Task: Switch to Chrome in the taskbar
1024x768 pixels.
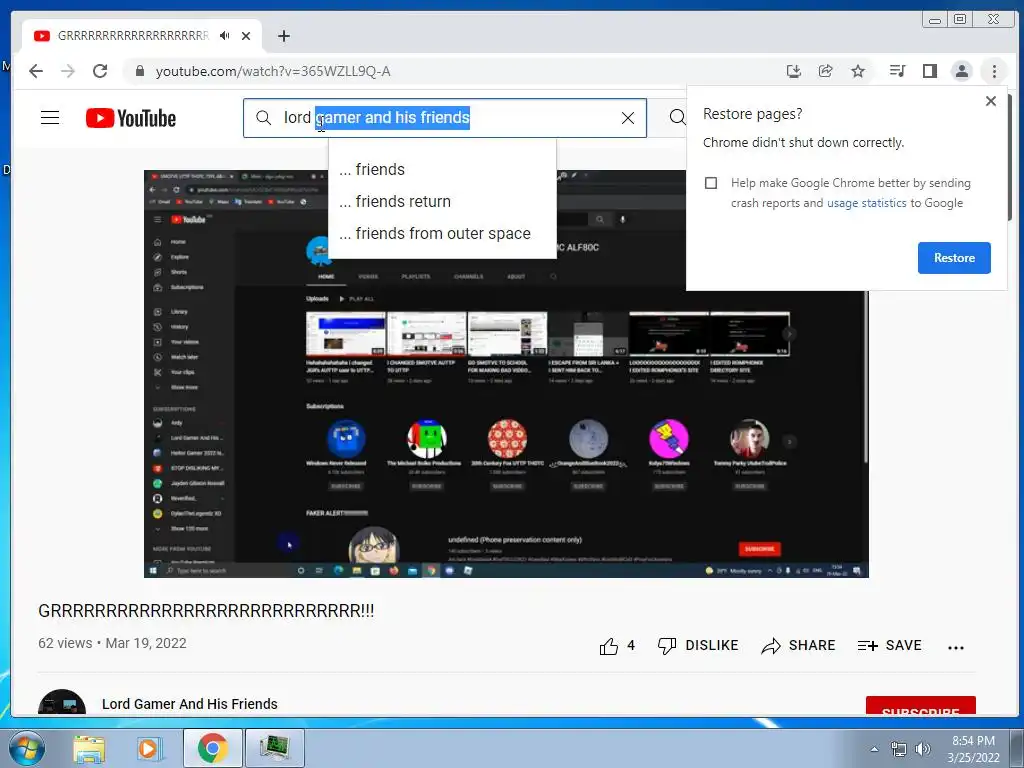Action: tap(212, 748)
